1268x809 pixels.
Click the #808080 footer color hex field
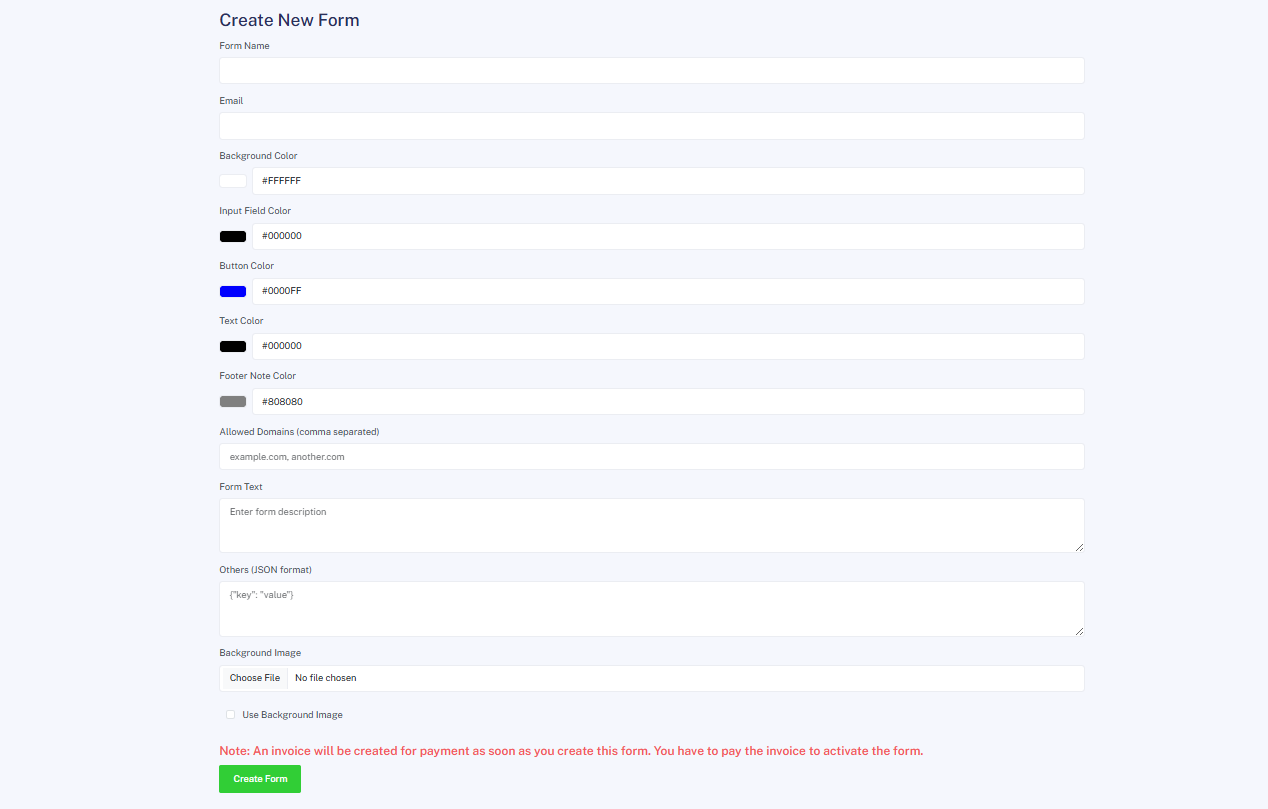coord(667,401)
